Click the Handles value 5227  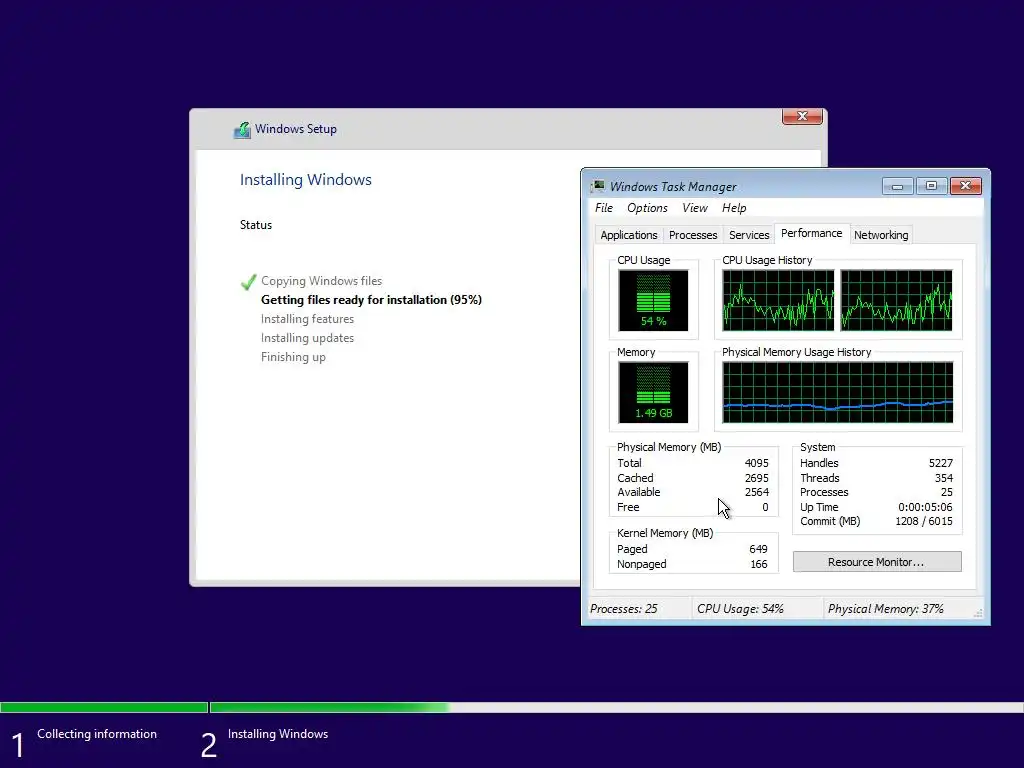[940, 463]
